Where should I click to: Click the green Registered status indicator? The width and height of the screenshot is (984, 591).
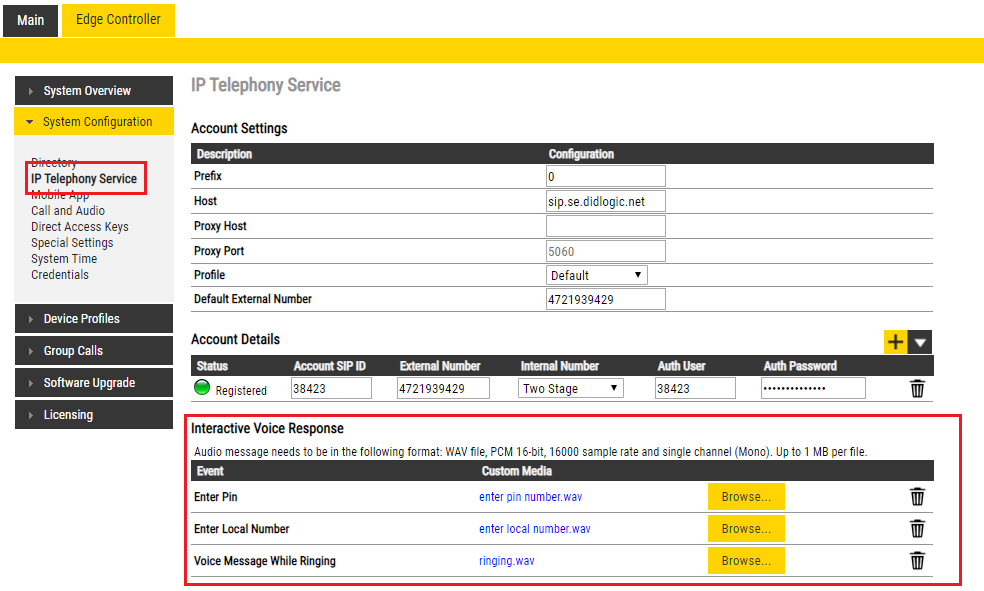(203, 388)
